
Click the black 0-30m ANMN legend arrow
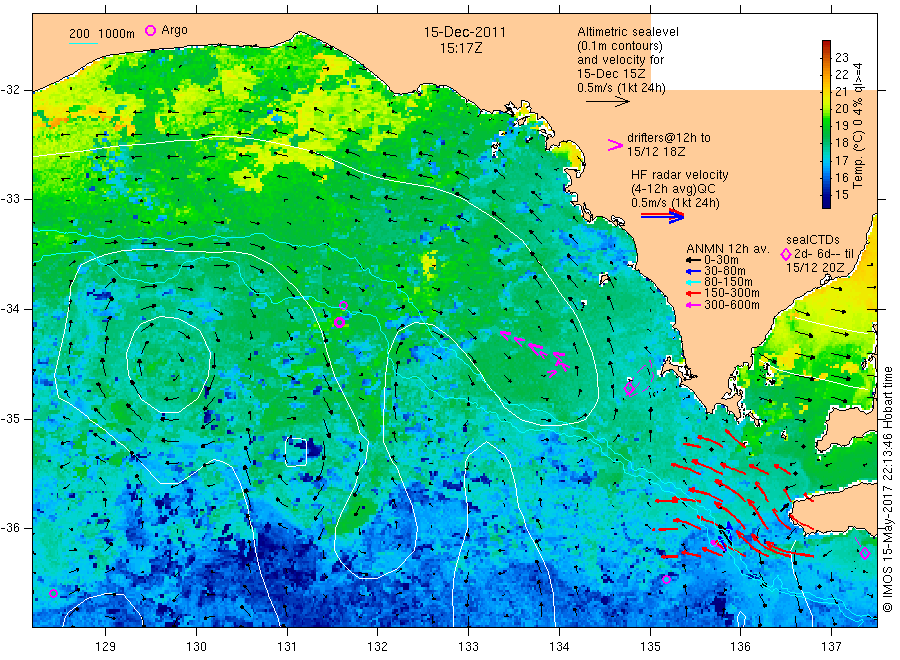[694, 260]
